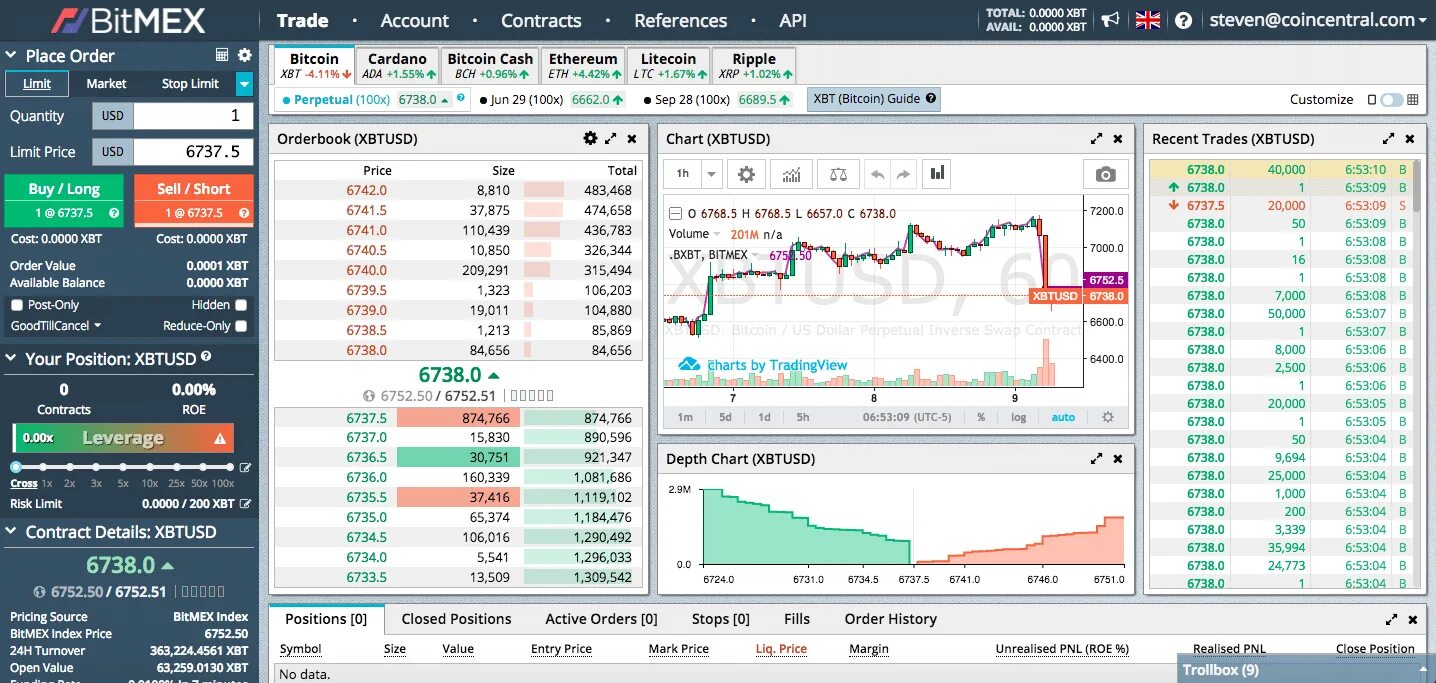1436x683 pixels.
Task: Open the chart interval dropdown arrow
Action: (711, 174)
